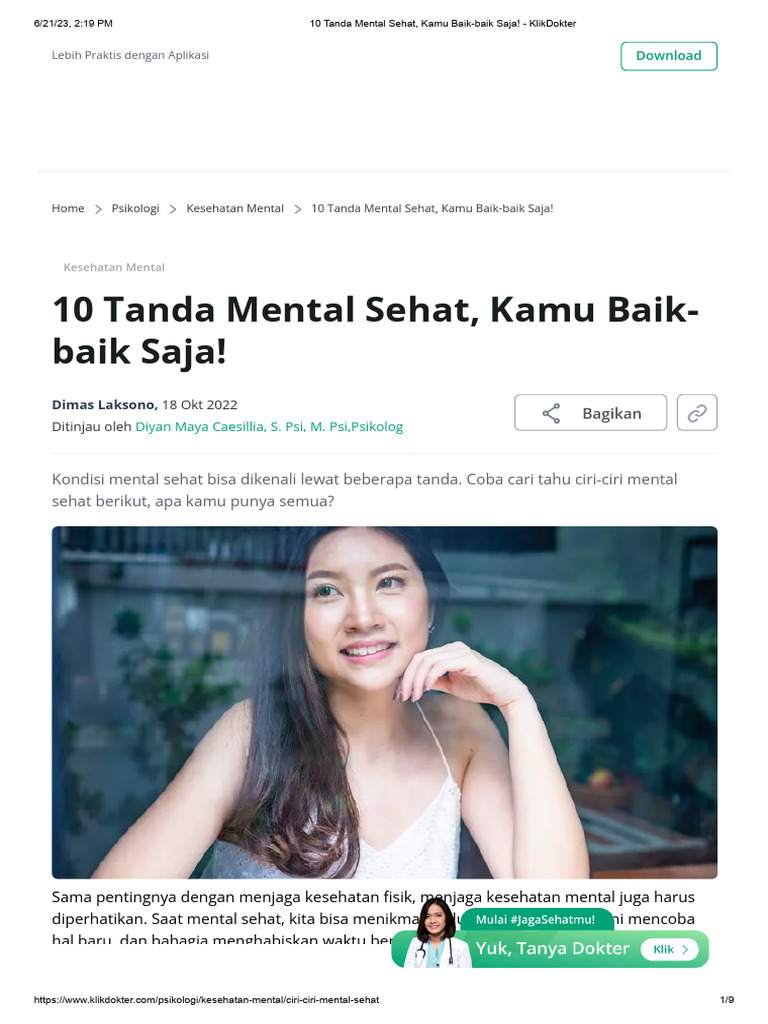
Task: Click Yuk, Tanya Dokter banner
Action: click(552, 948)
